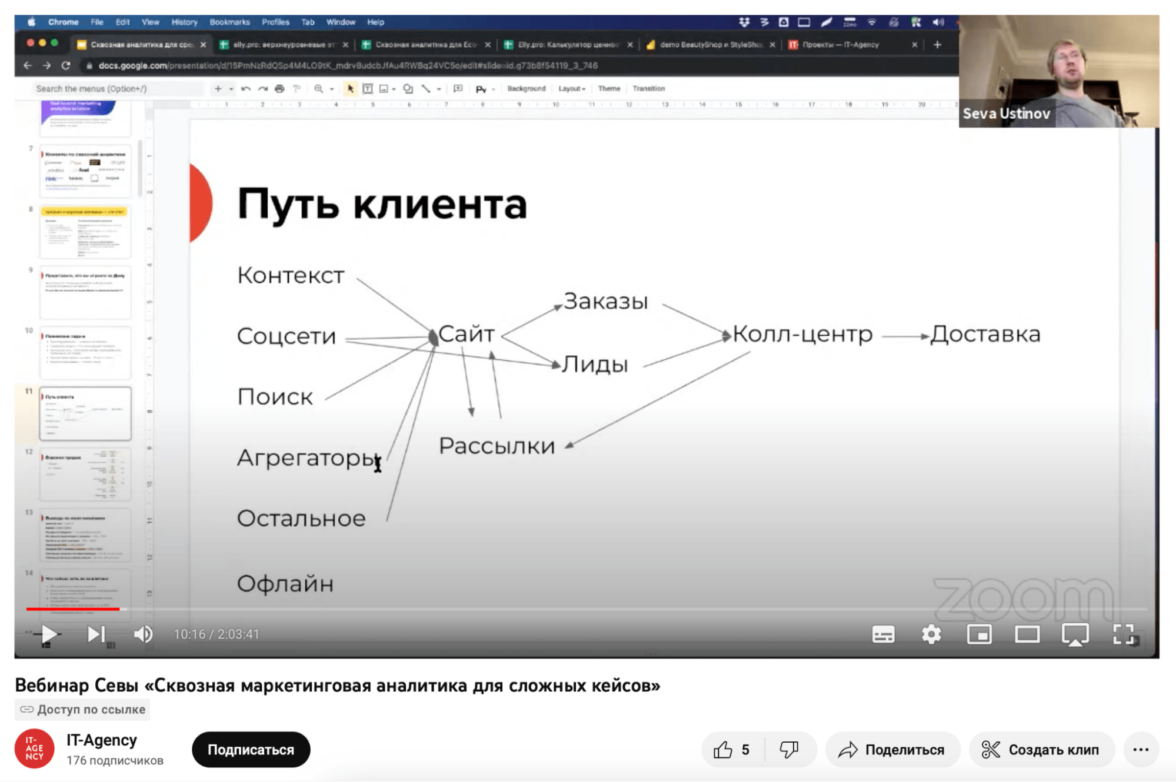
Task: Subscribe with the Подписаться button
Action: tap(250, 750)
